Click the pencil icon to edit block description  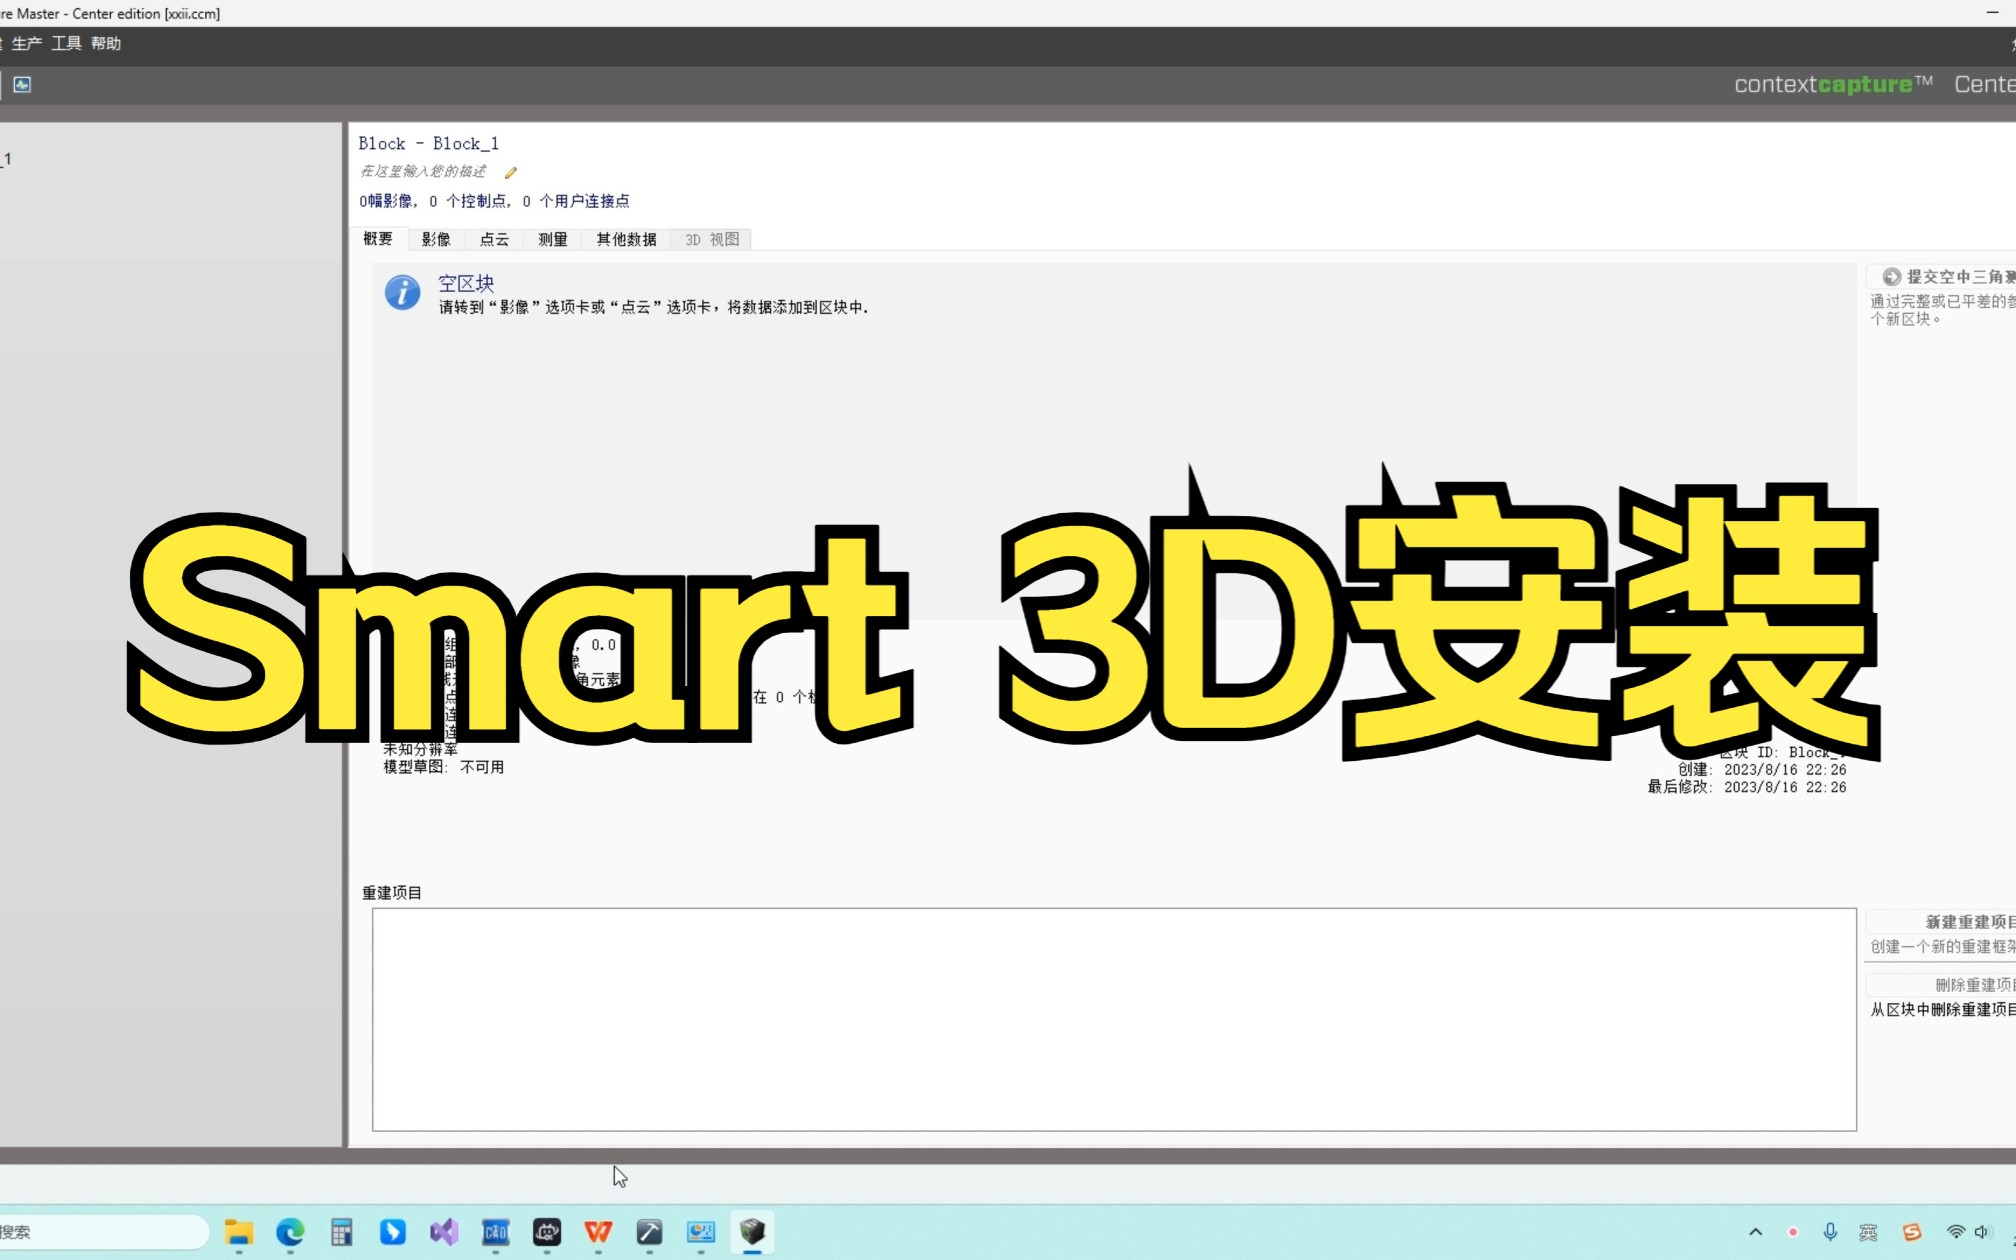511,172
